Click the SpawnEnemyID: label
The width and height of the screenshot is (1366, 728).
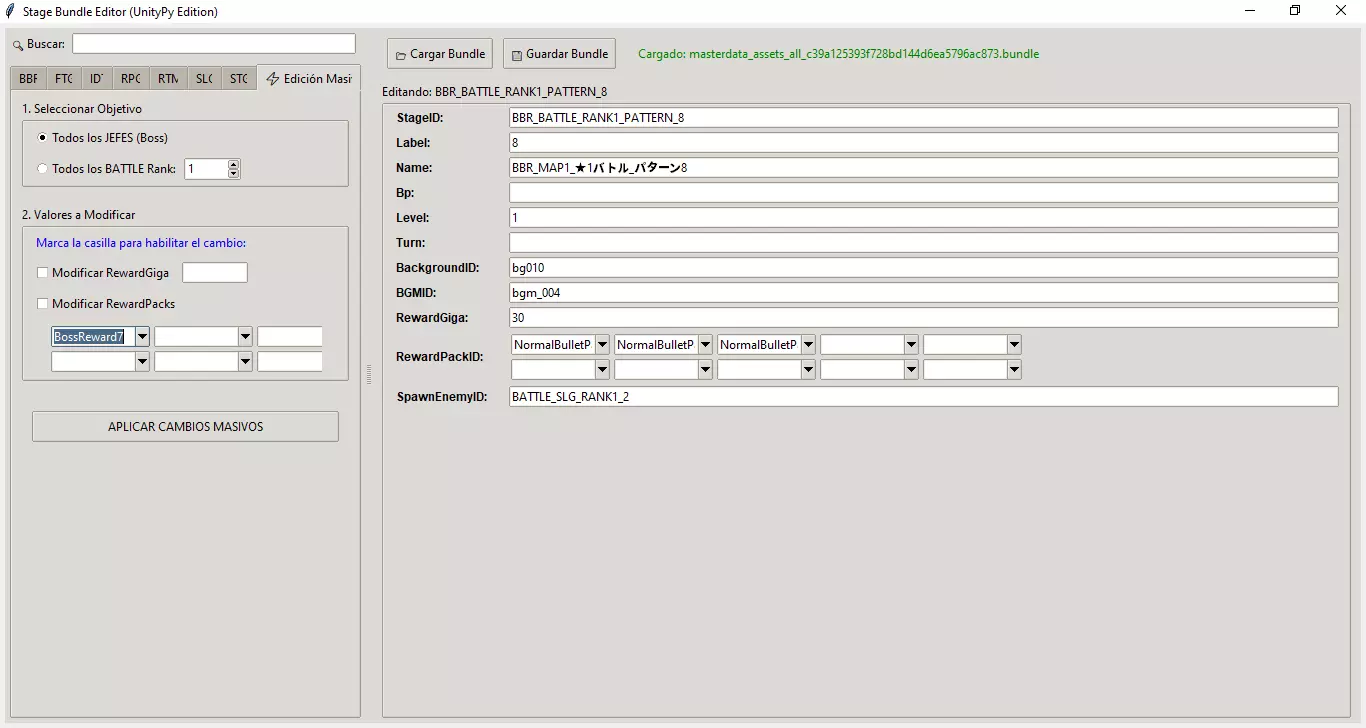pos(442,397)
